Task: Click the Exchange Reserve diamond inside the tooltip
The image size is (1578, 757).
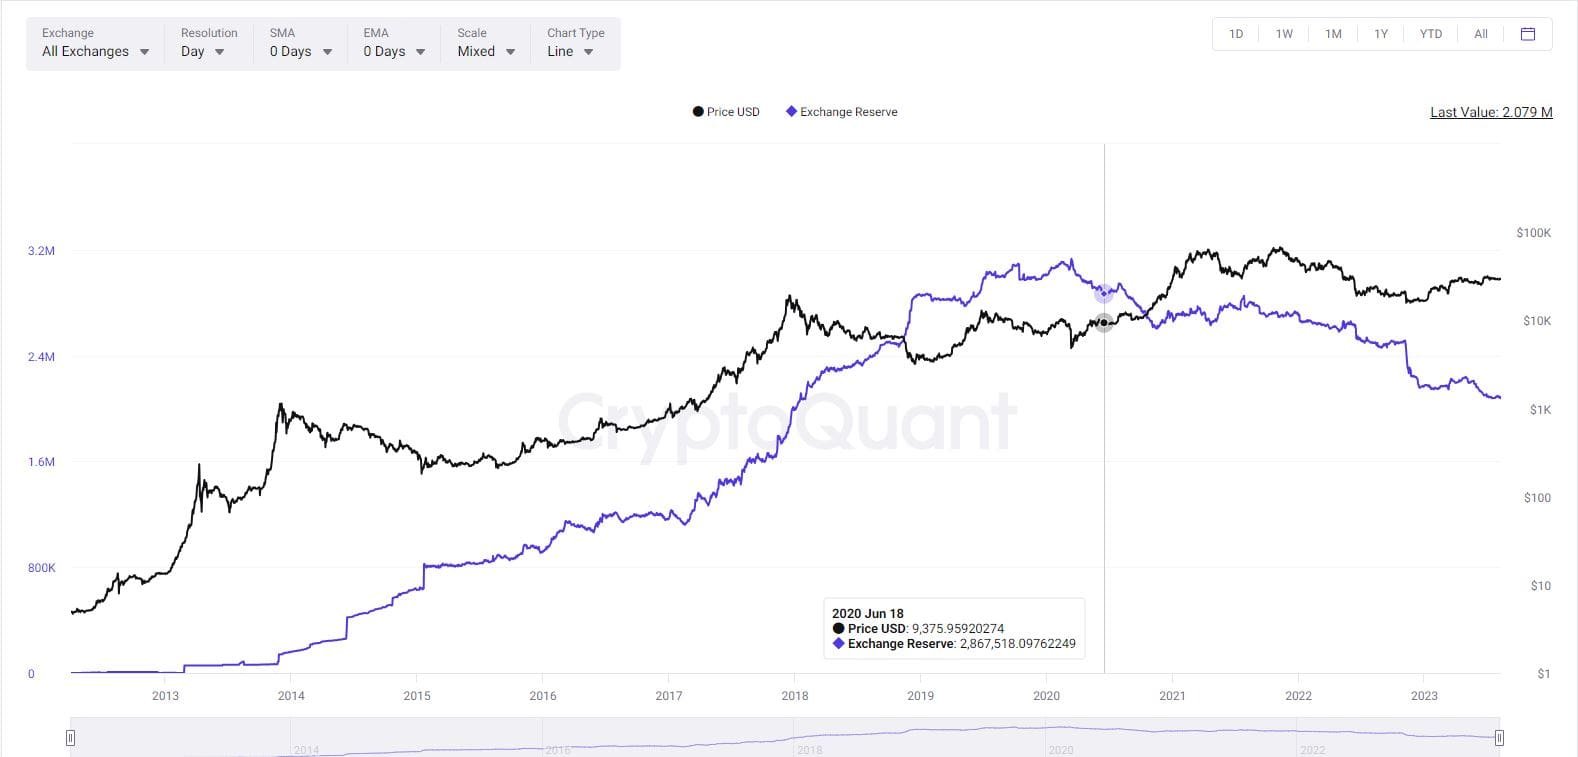Action: pos(838,644)
